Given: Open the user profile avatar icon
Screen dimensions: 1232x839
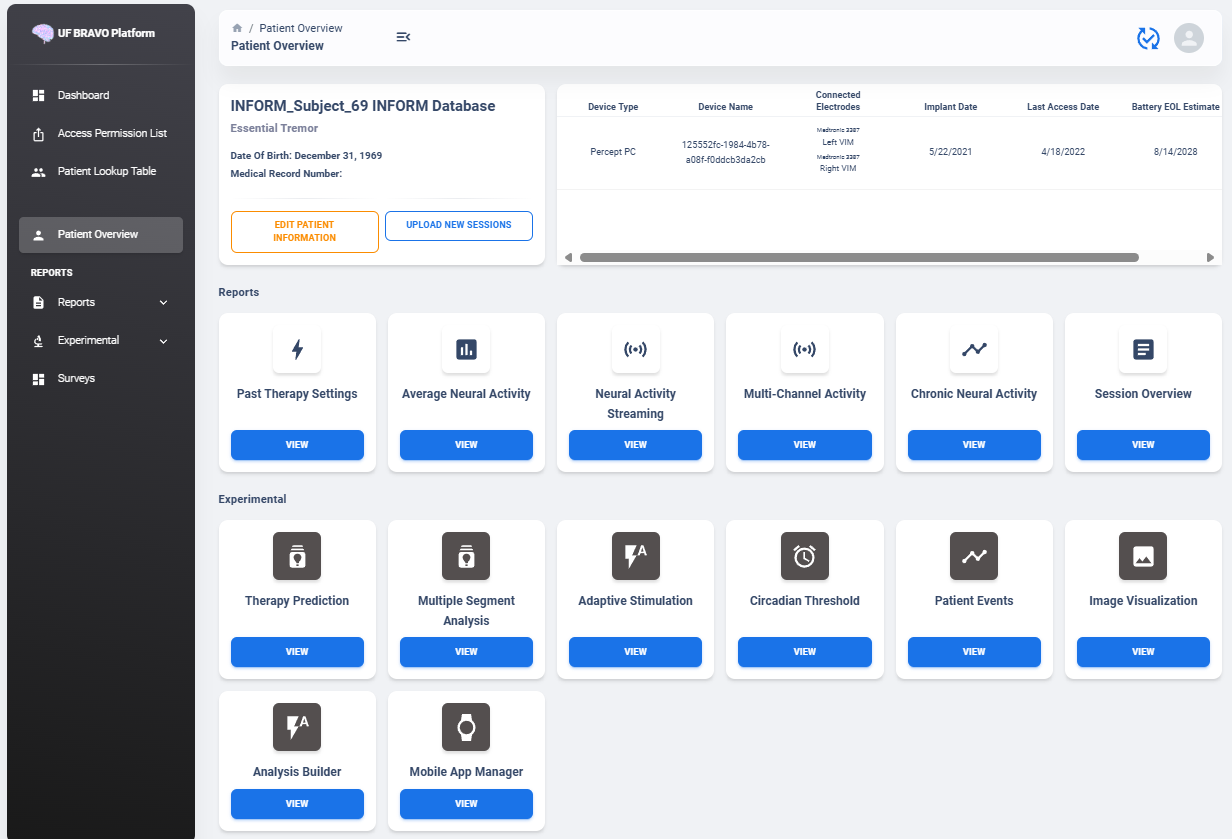Looking at the screenshot, I should tap(1188, 38).
